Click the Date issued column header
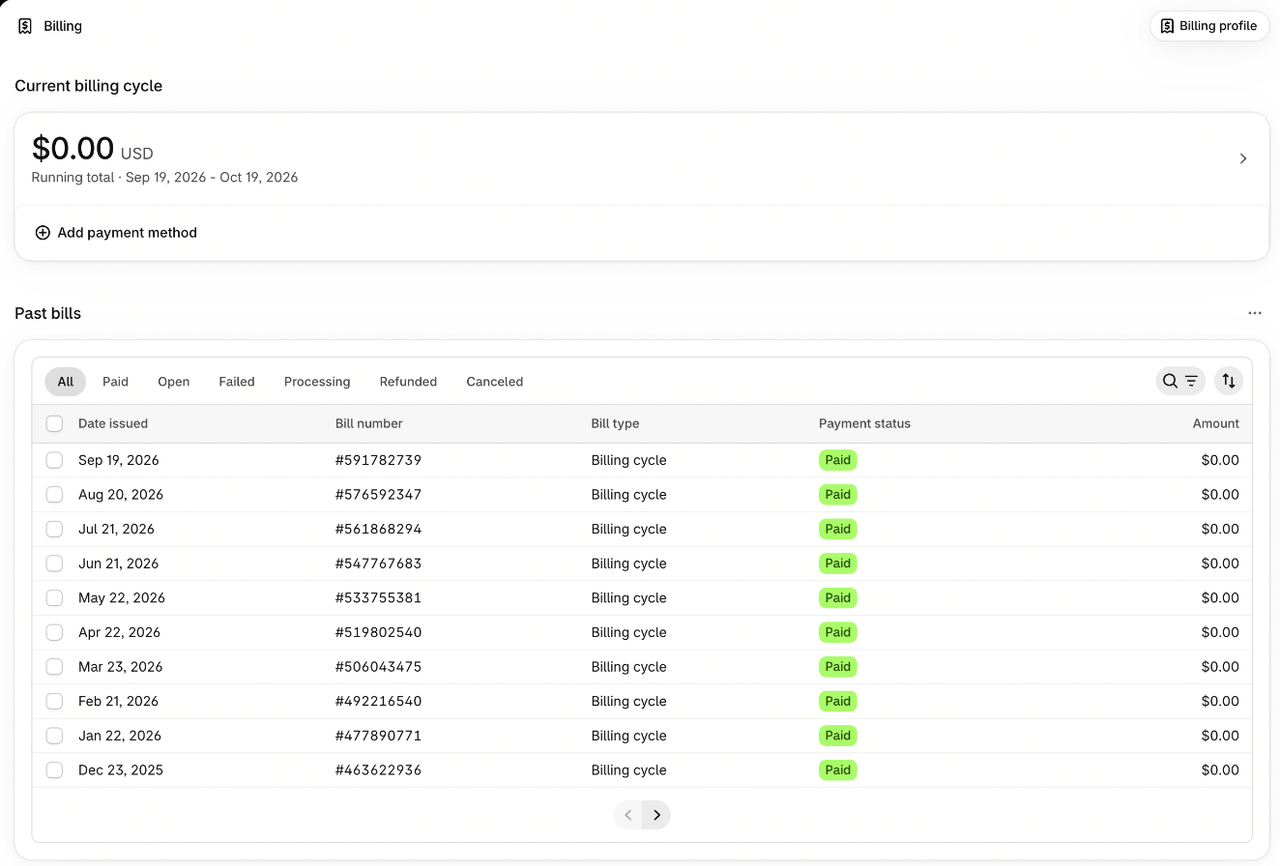The width and height of the screenshot is (1280, 866). tap(113, 424)
